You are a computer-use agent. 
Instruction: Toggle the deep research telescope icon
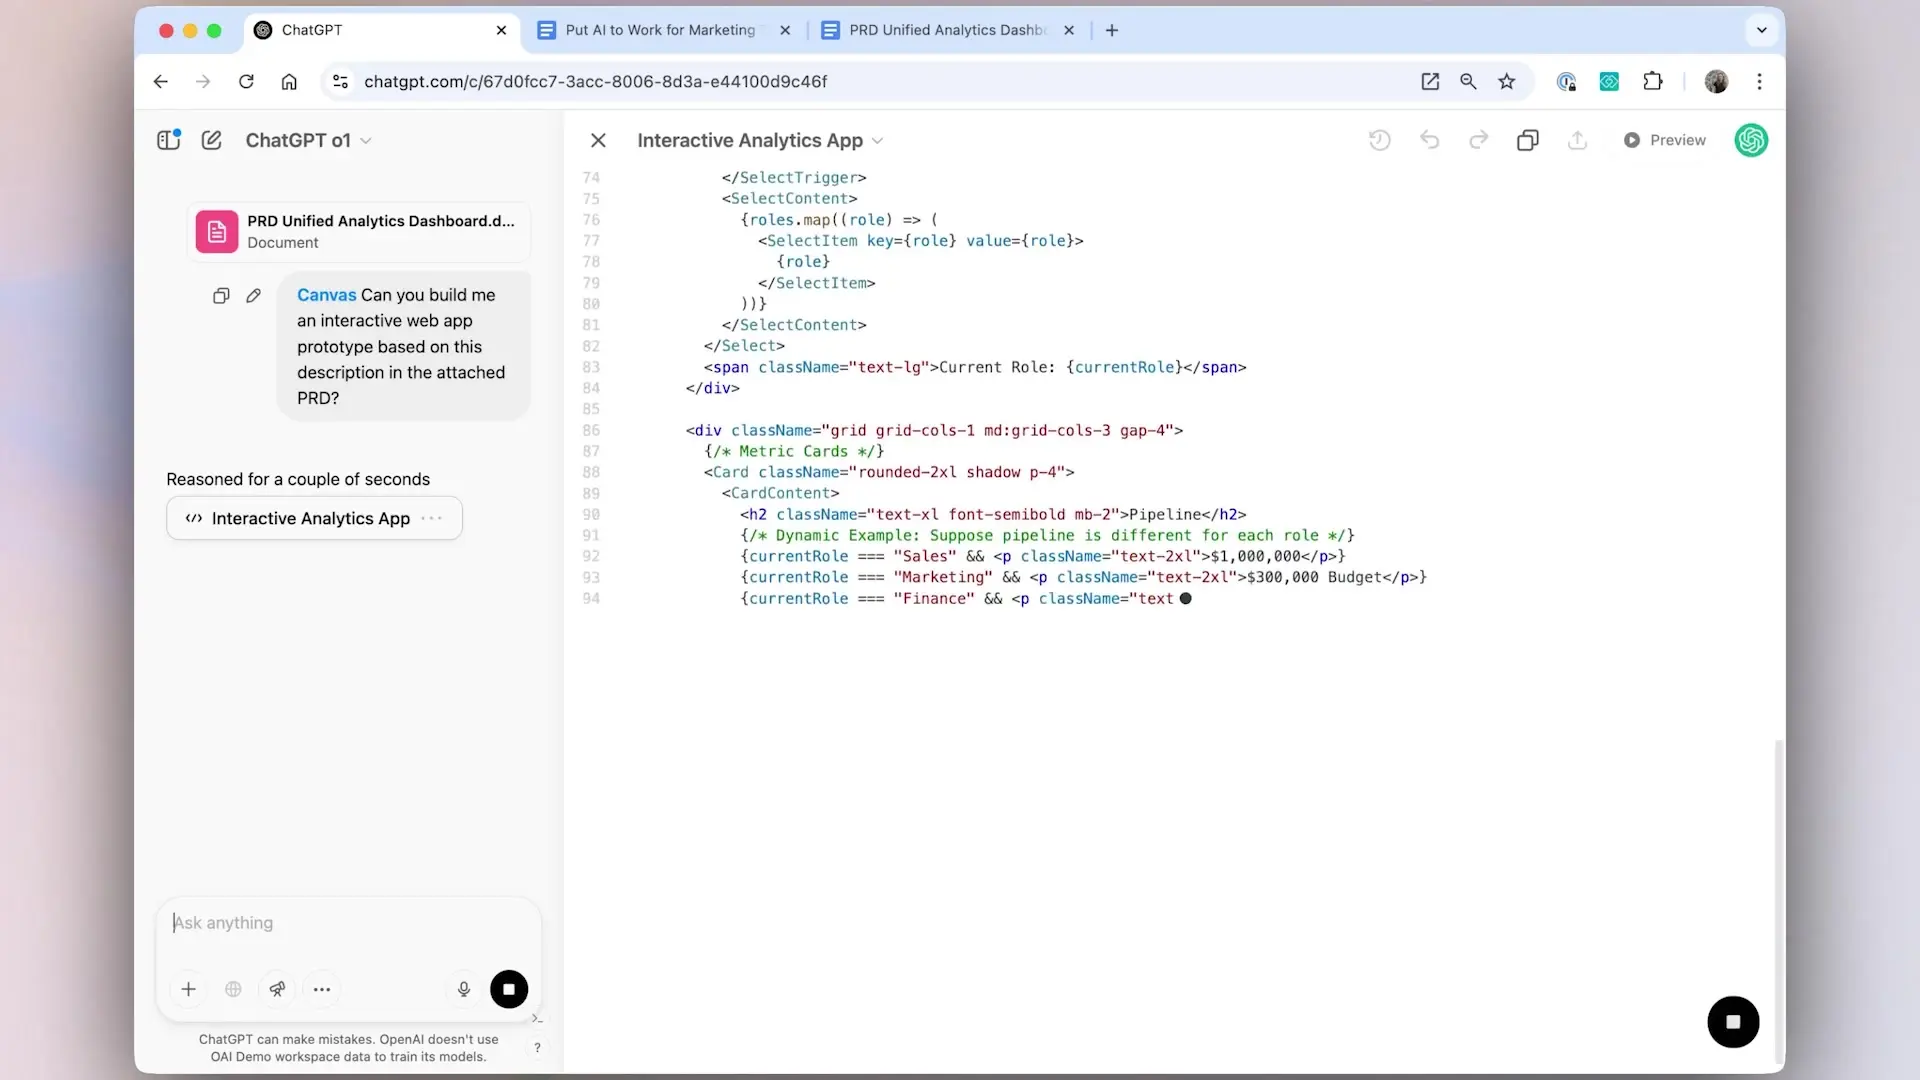point(277,990)
